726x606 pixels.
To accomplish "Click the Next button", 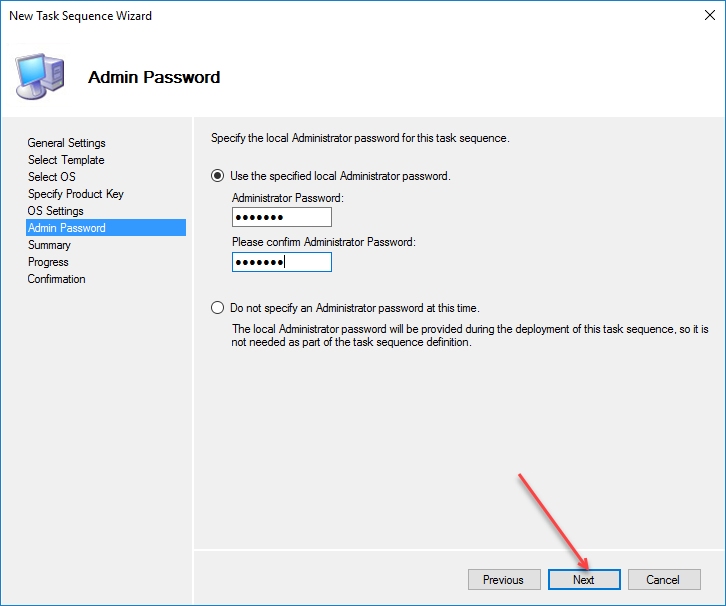I will [x=584, y=580].
